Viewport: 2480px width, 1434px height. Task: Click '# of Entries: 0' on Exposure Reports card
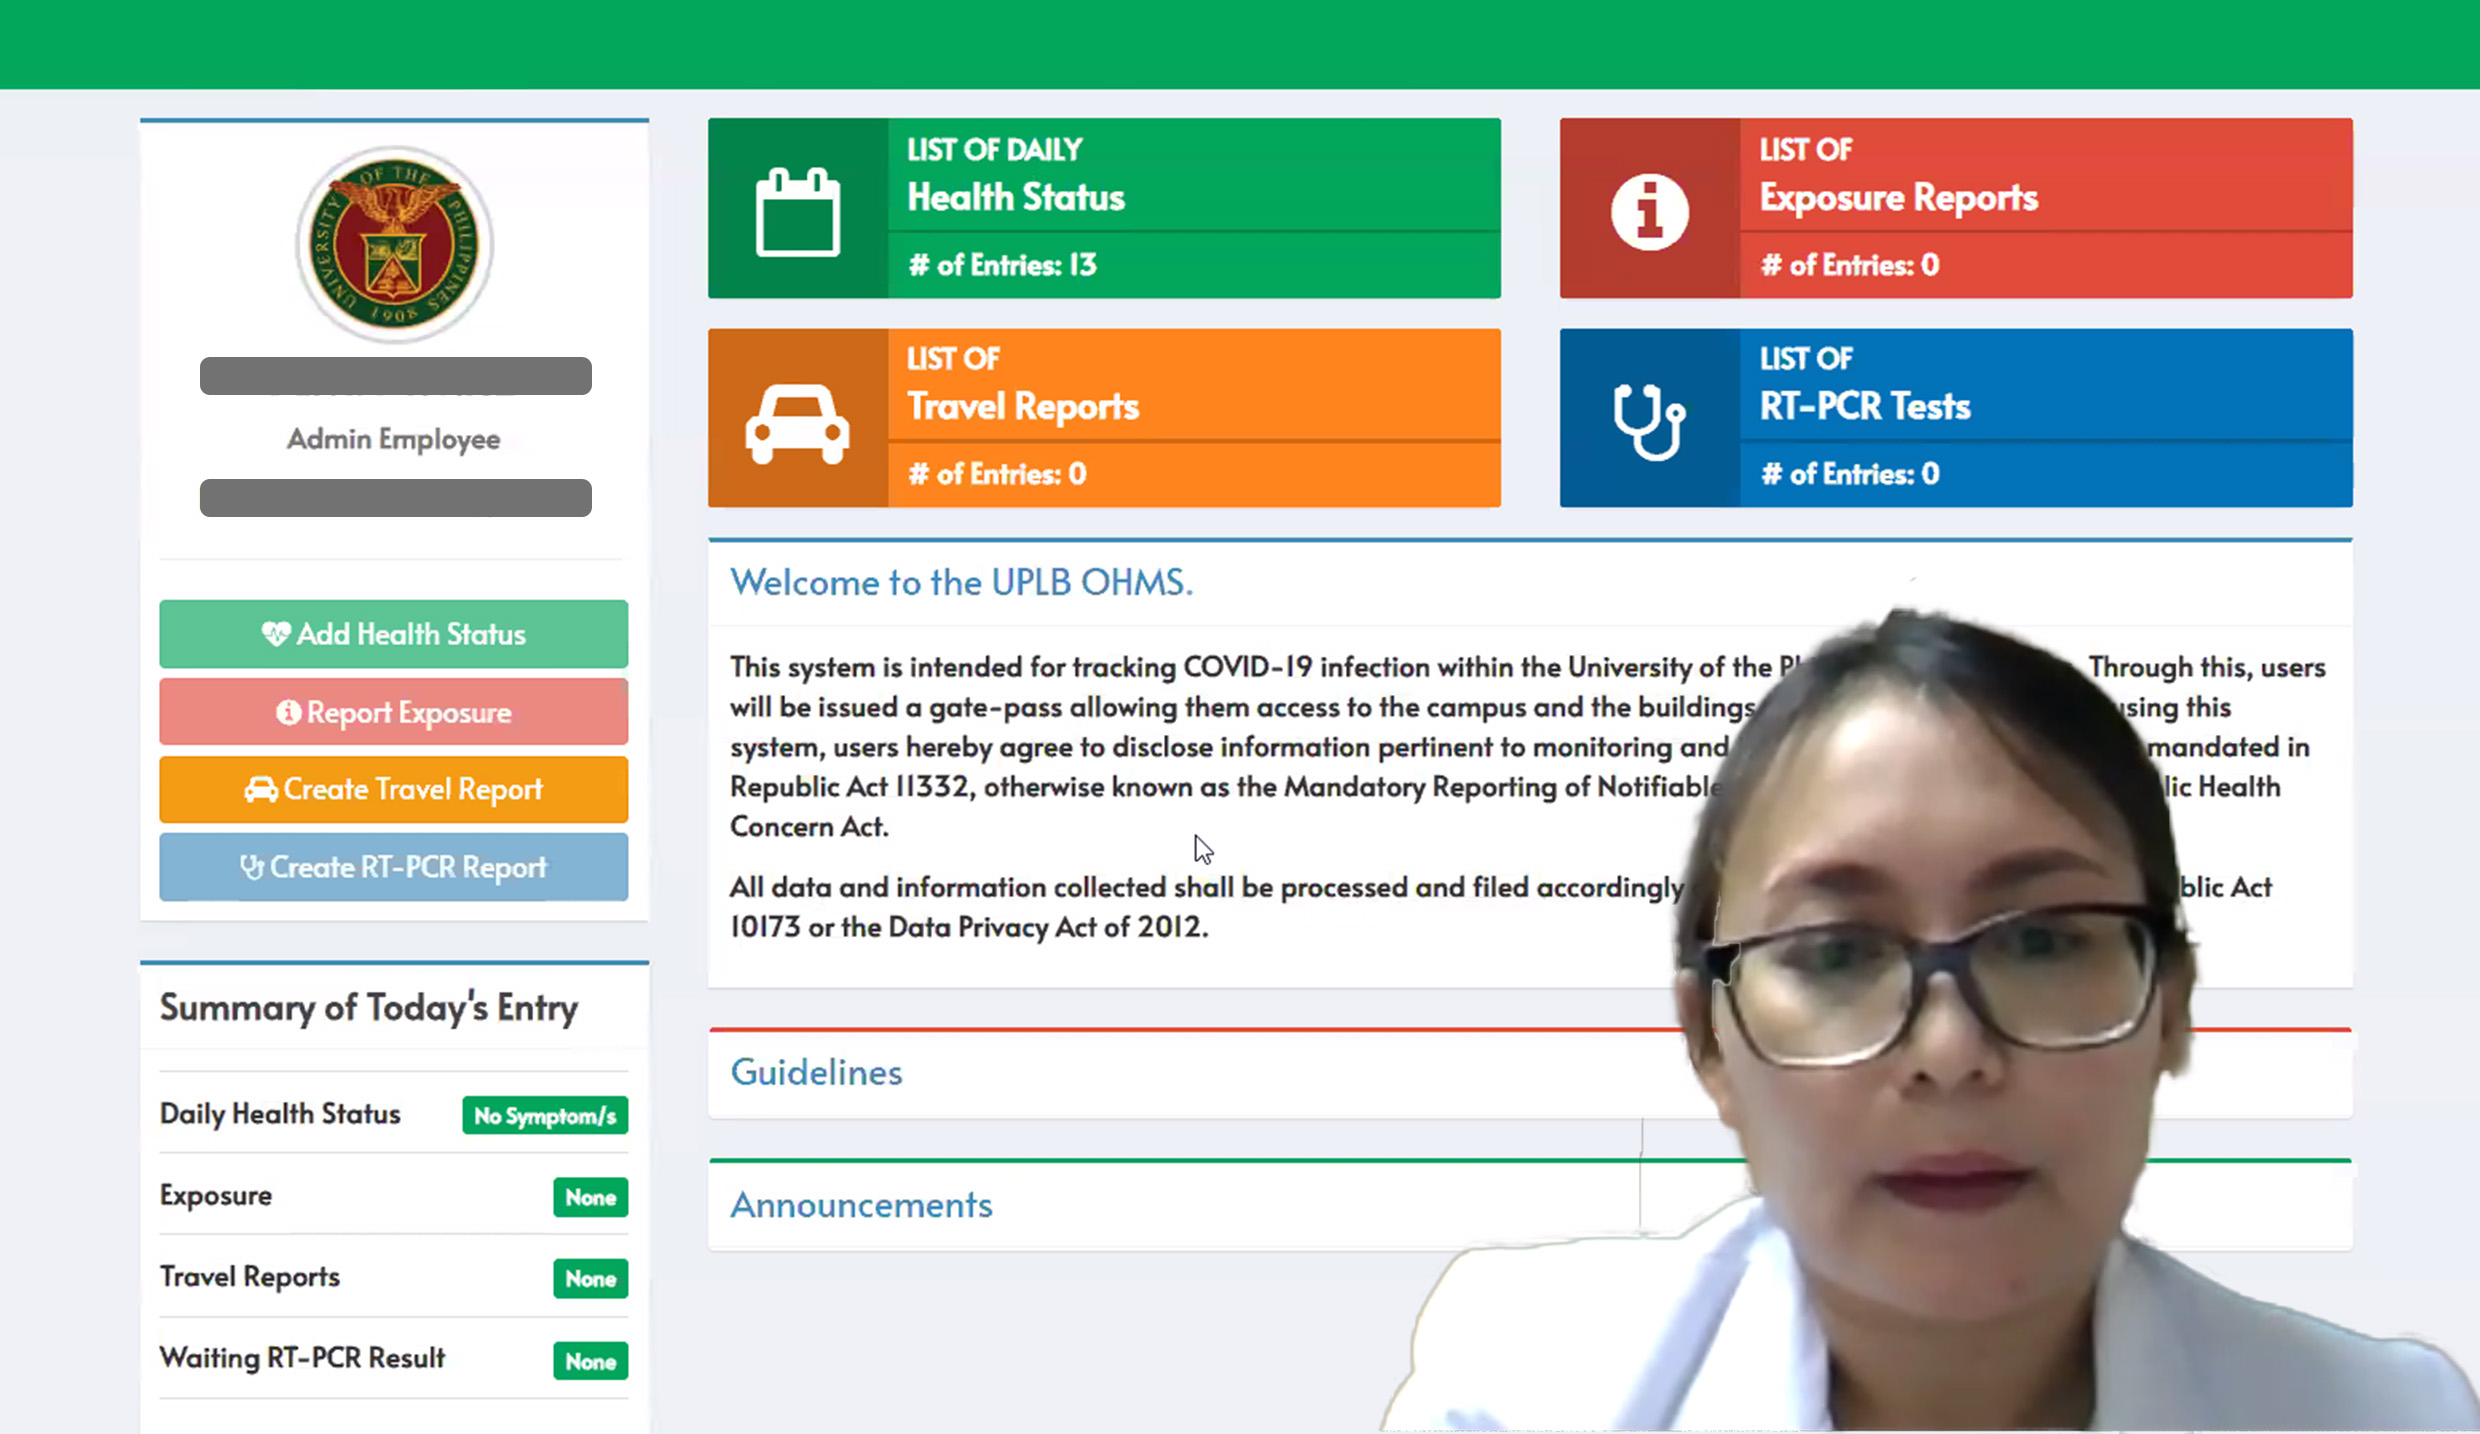point(1850,265)
